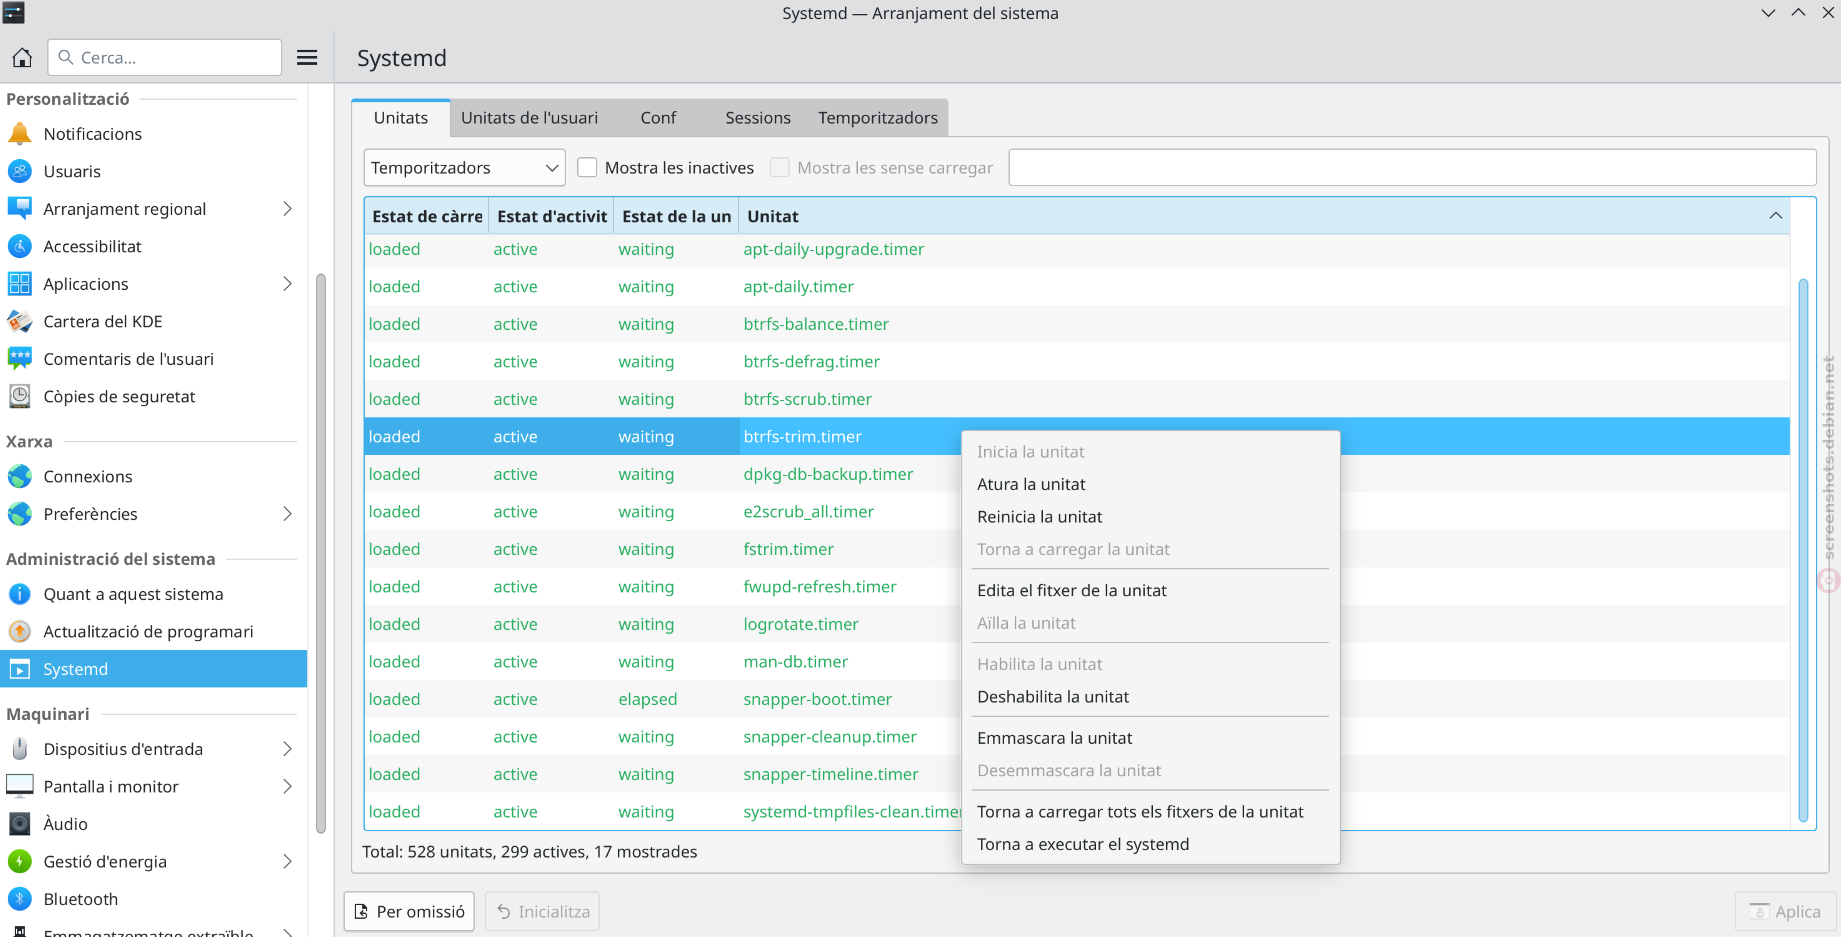
Task: Choose Reinicia la unitat from context menu
Action: tap(1150, 517)
